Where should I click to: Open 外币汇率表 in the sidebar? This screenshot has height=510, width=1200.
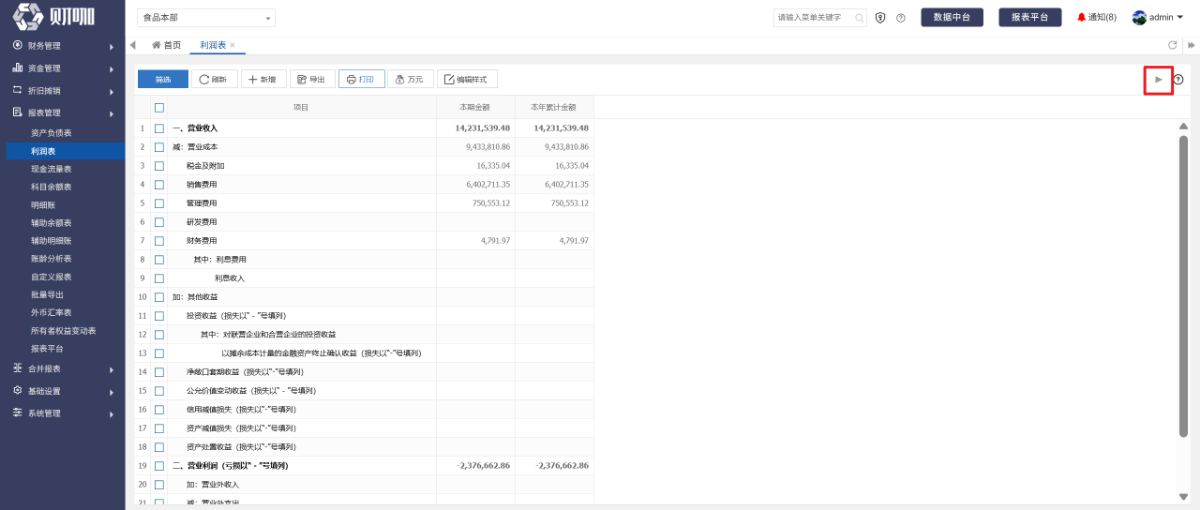click(51, 312)
